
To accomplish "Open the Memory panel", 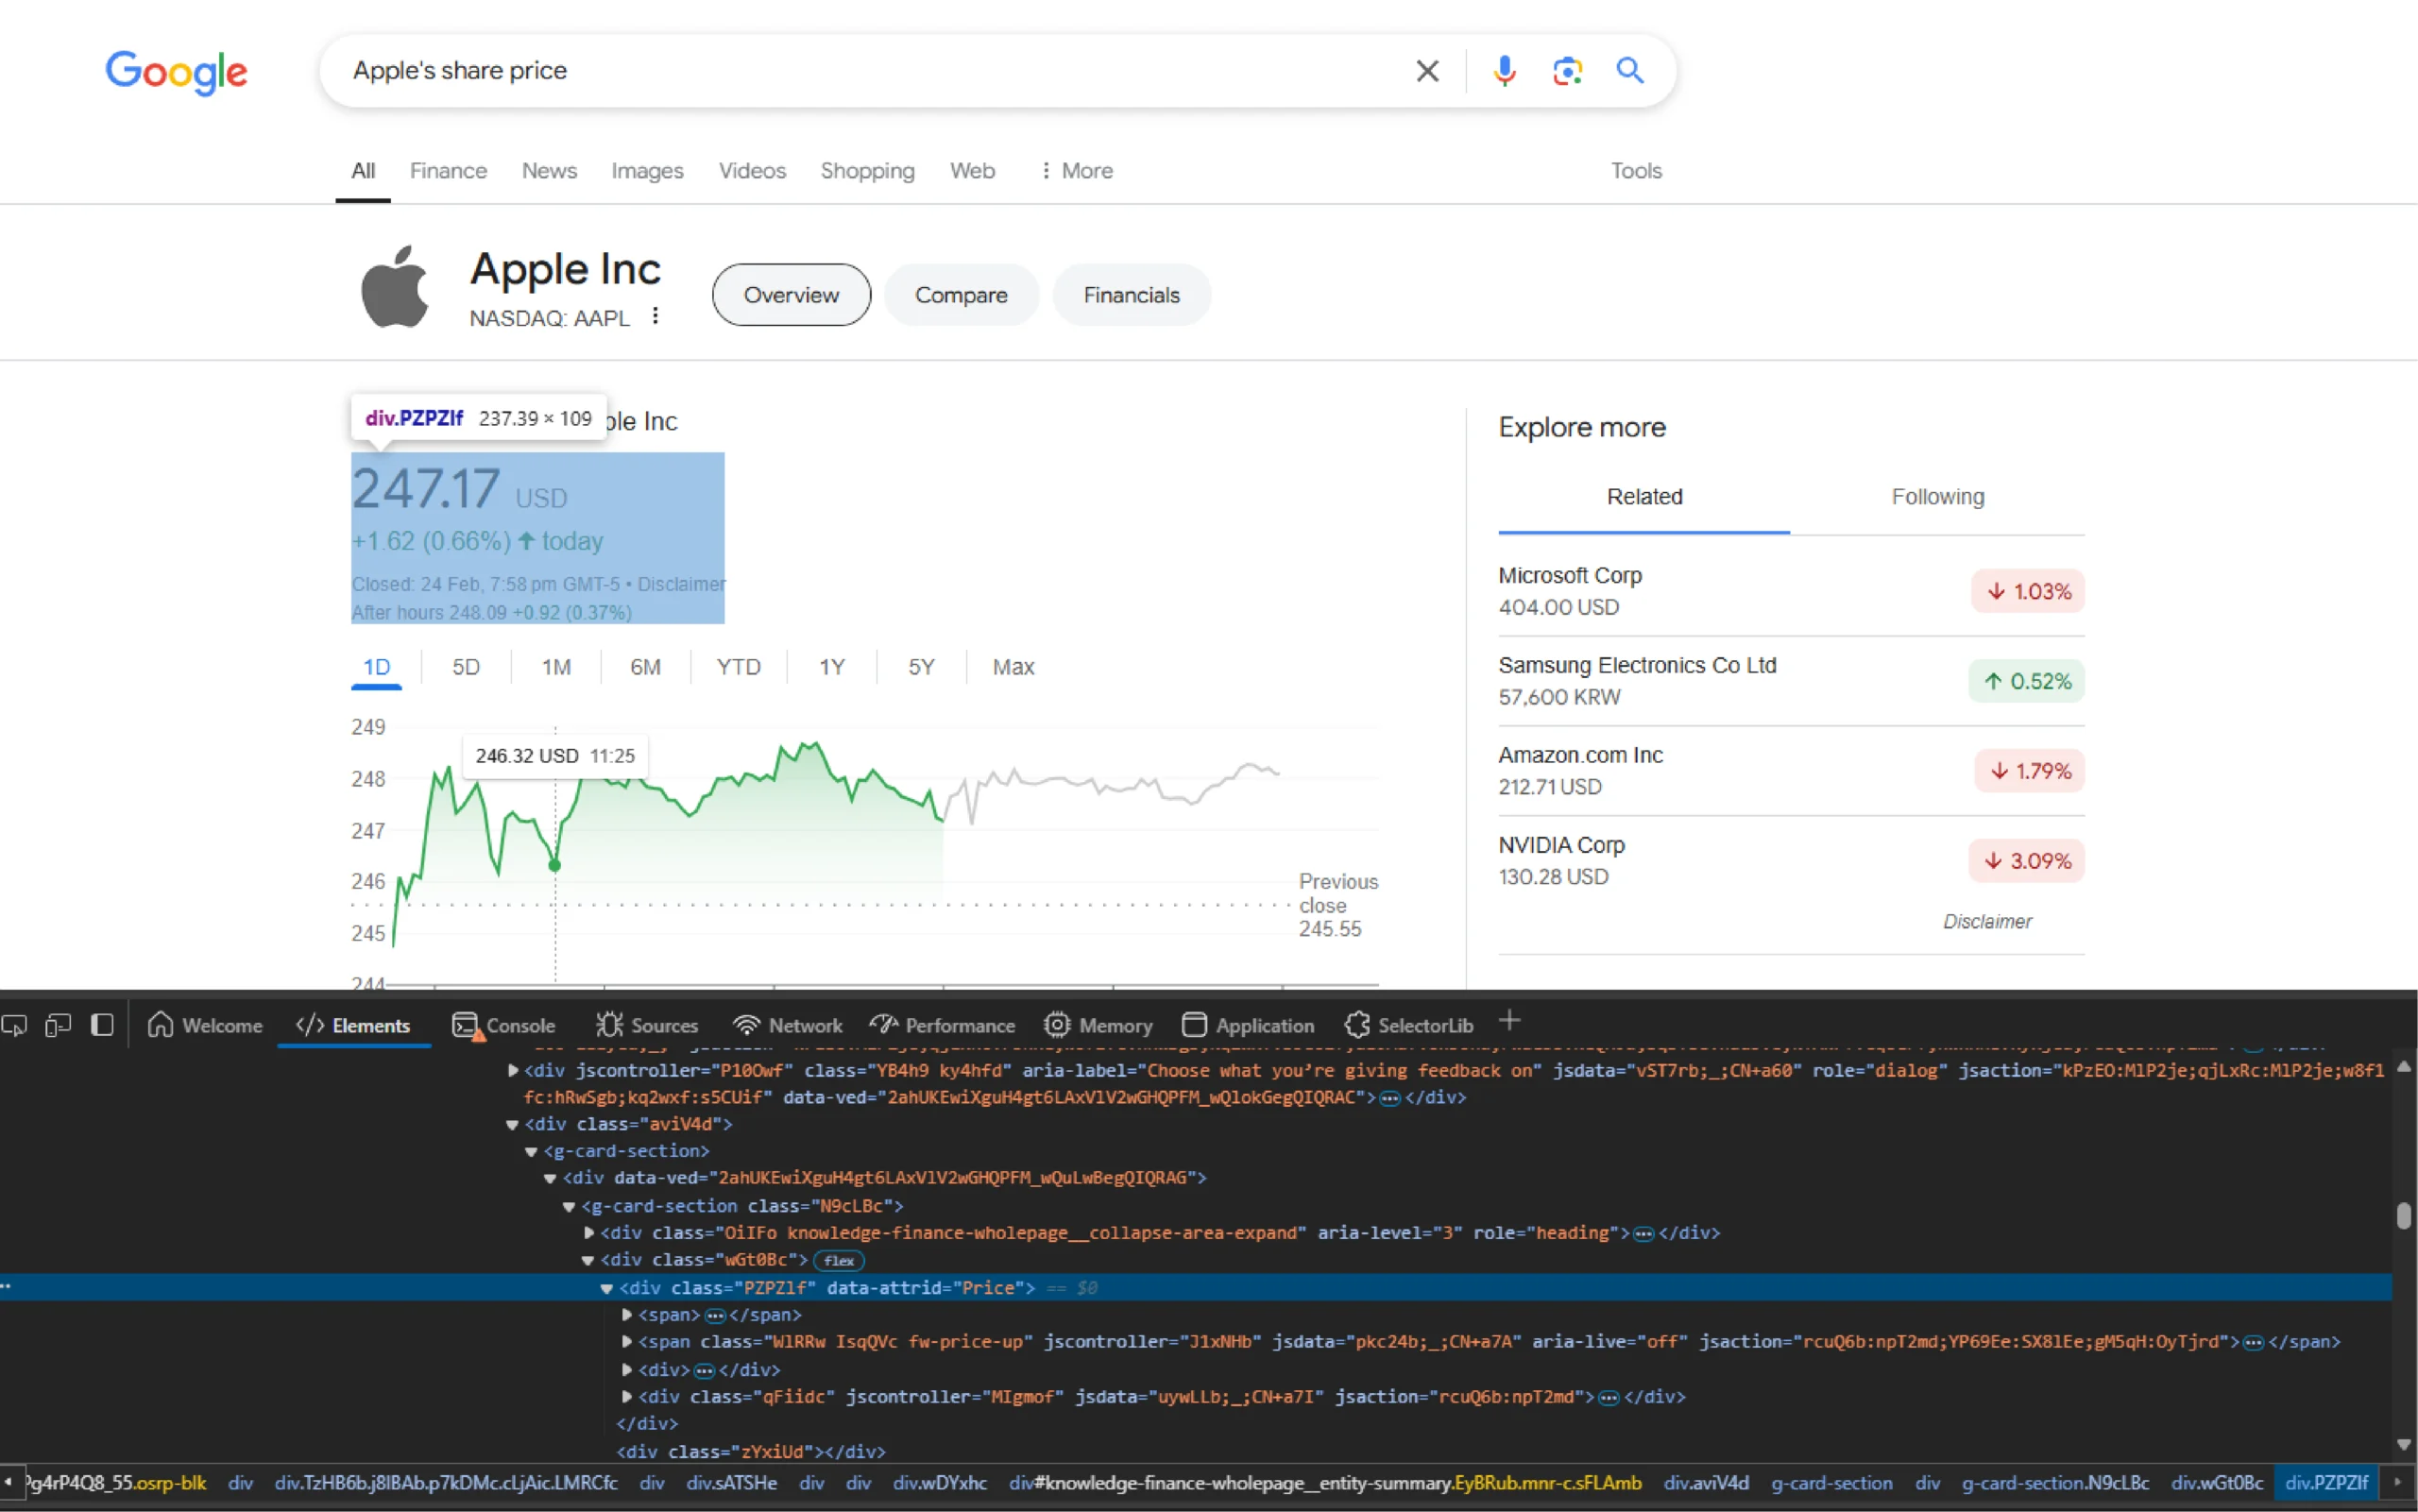I will [1098, 1025].
